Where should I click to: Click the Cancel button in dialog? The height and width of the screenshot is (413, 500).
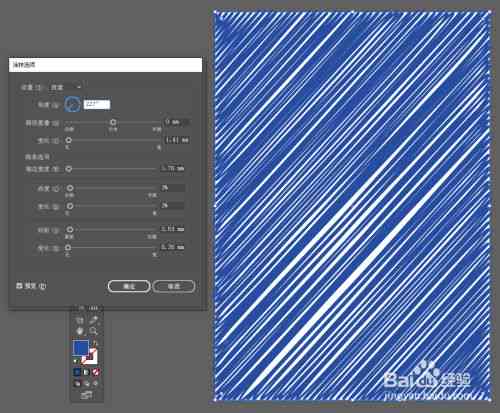(174, 286)
